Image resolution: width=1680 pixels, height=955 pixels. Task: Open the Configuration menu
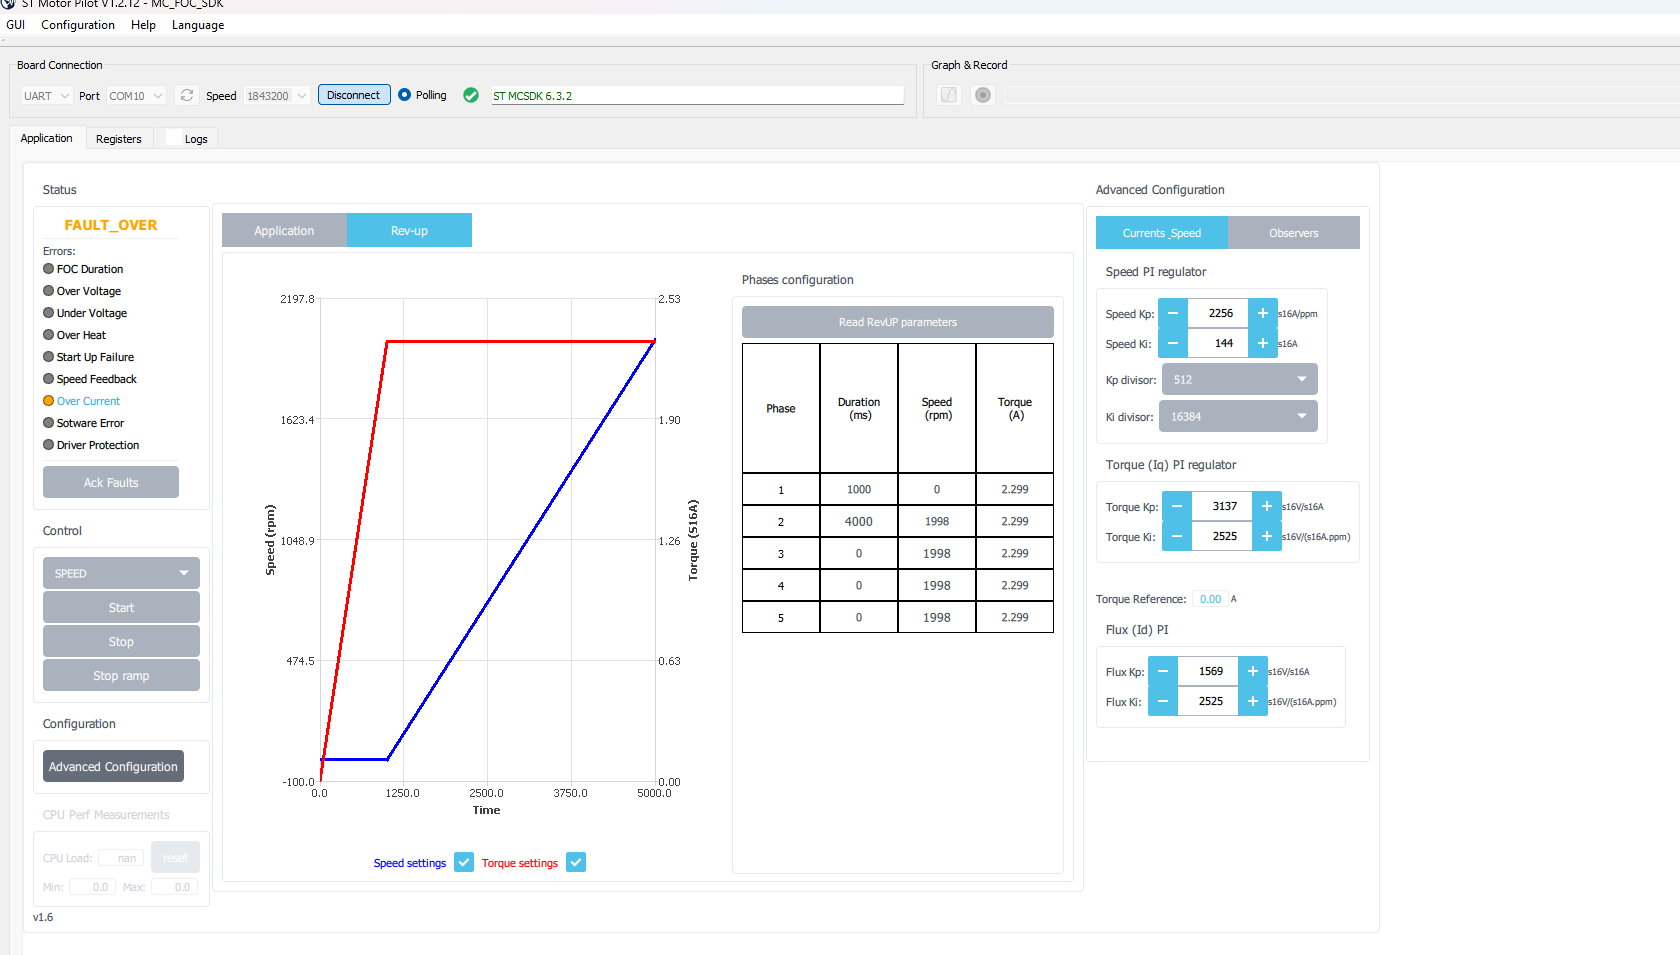[x=77, y=25]
